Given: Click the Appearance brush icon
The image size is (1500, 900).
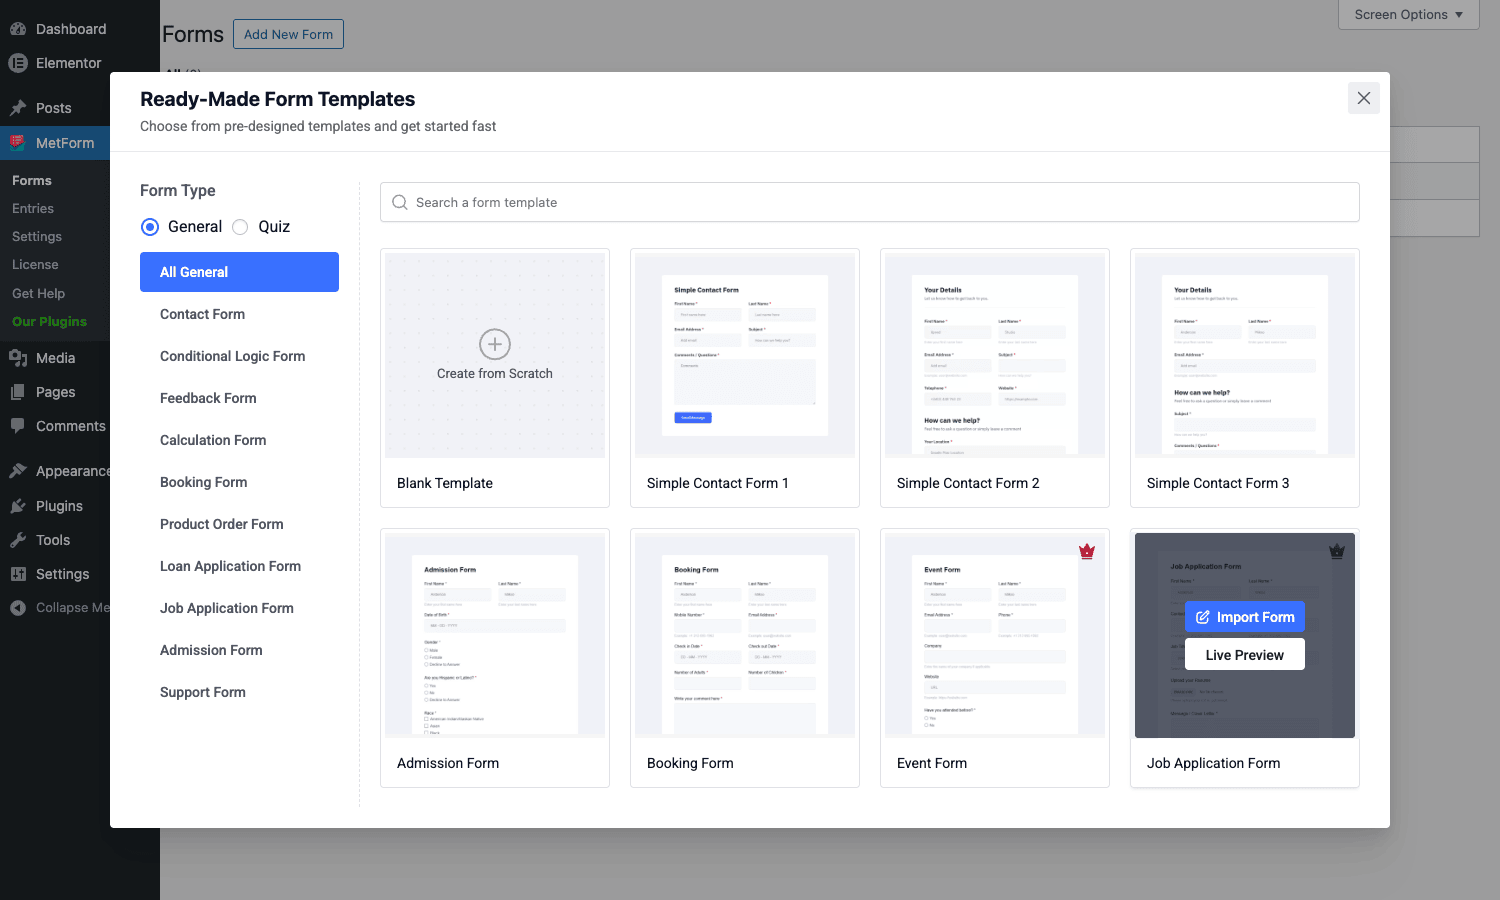Looking at the screenshot, I should pos(18,471).
